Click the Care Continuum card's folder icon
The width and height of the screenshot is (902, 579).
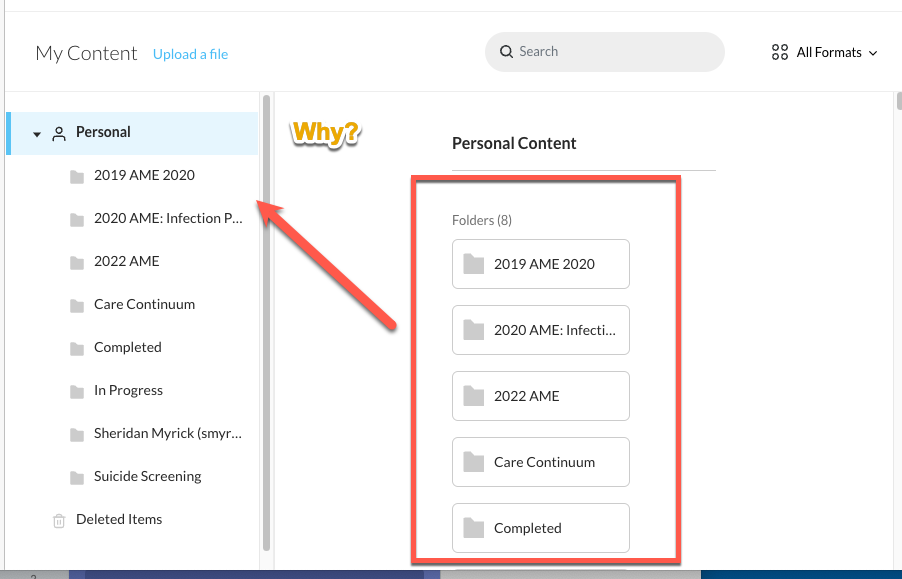pos(474,462)
